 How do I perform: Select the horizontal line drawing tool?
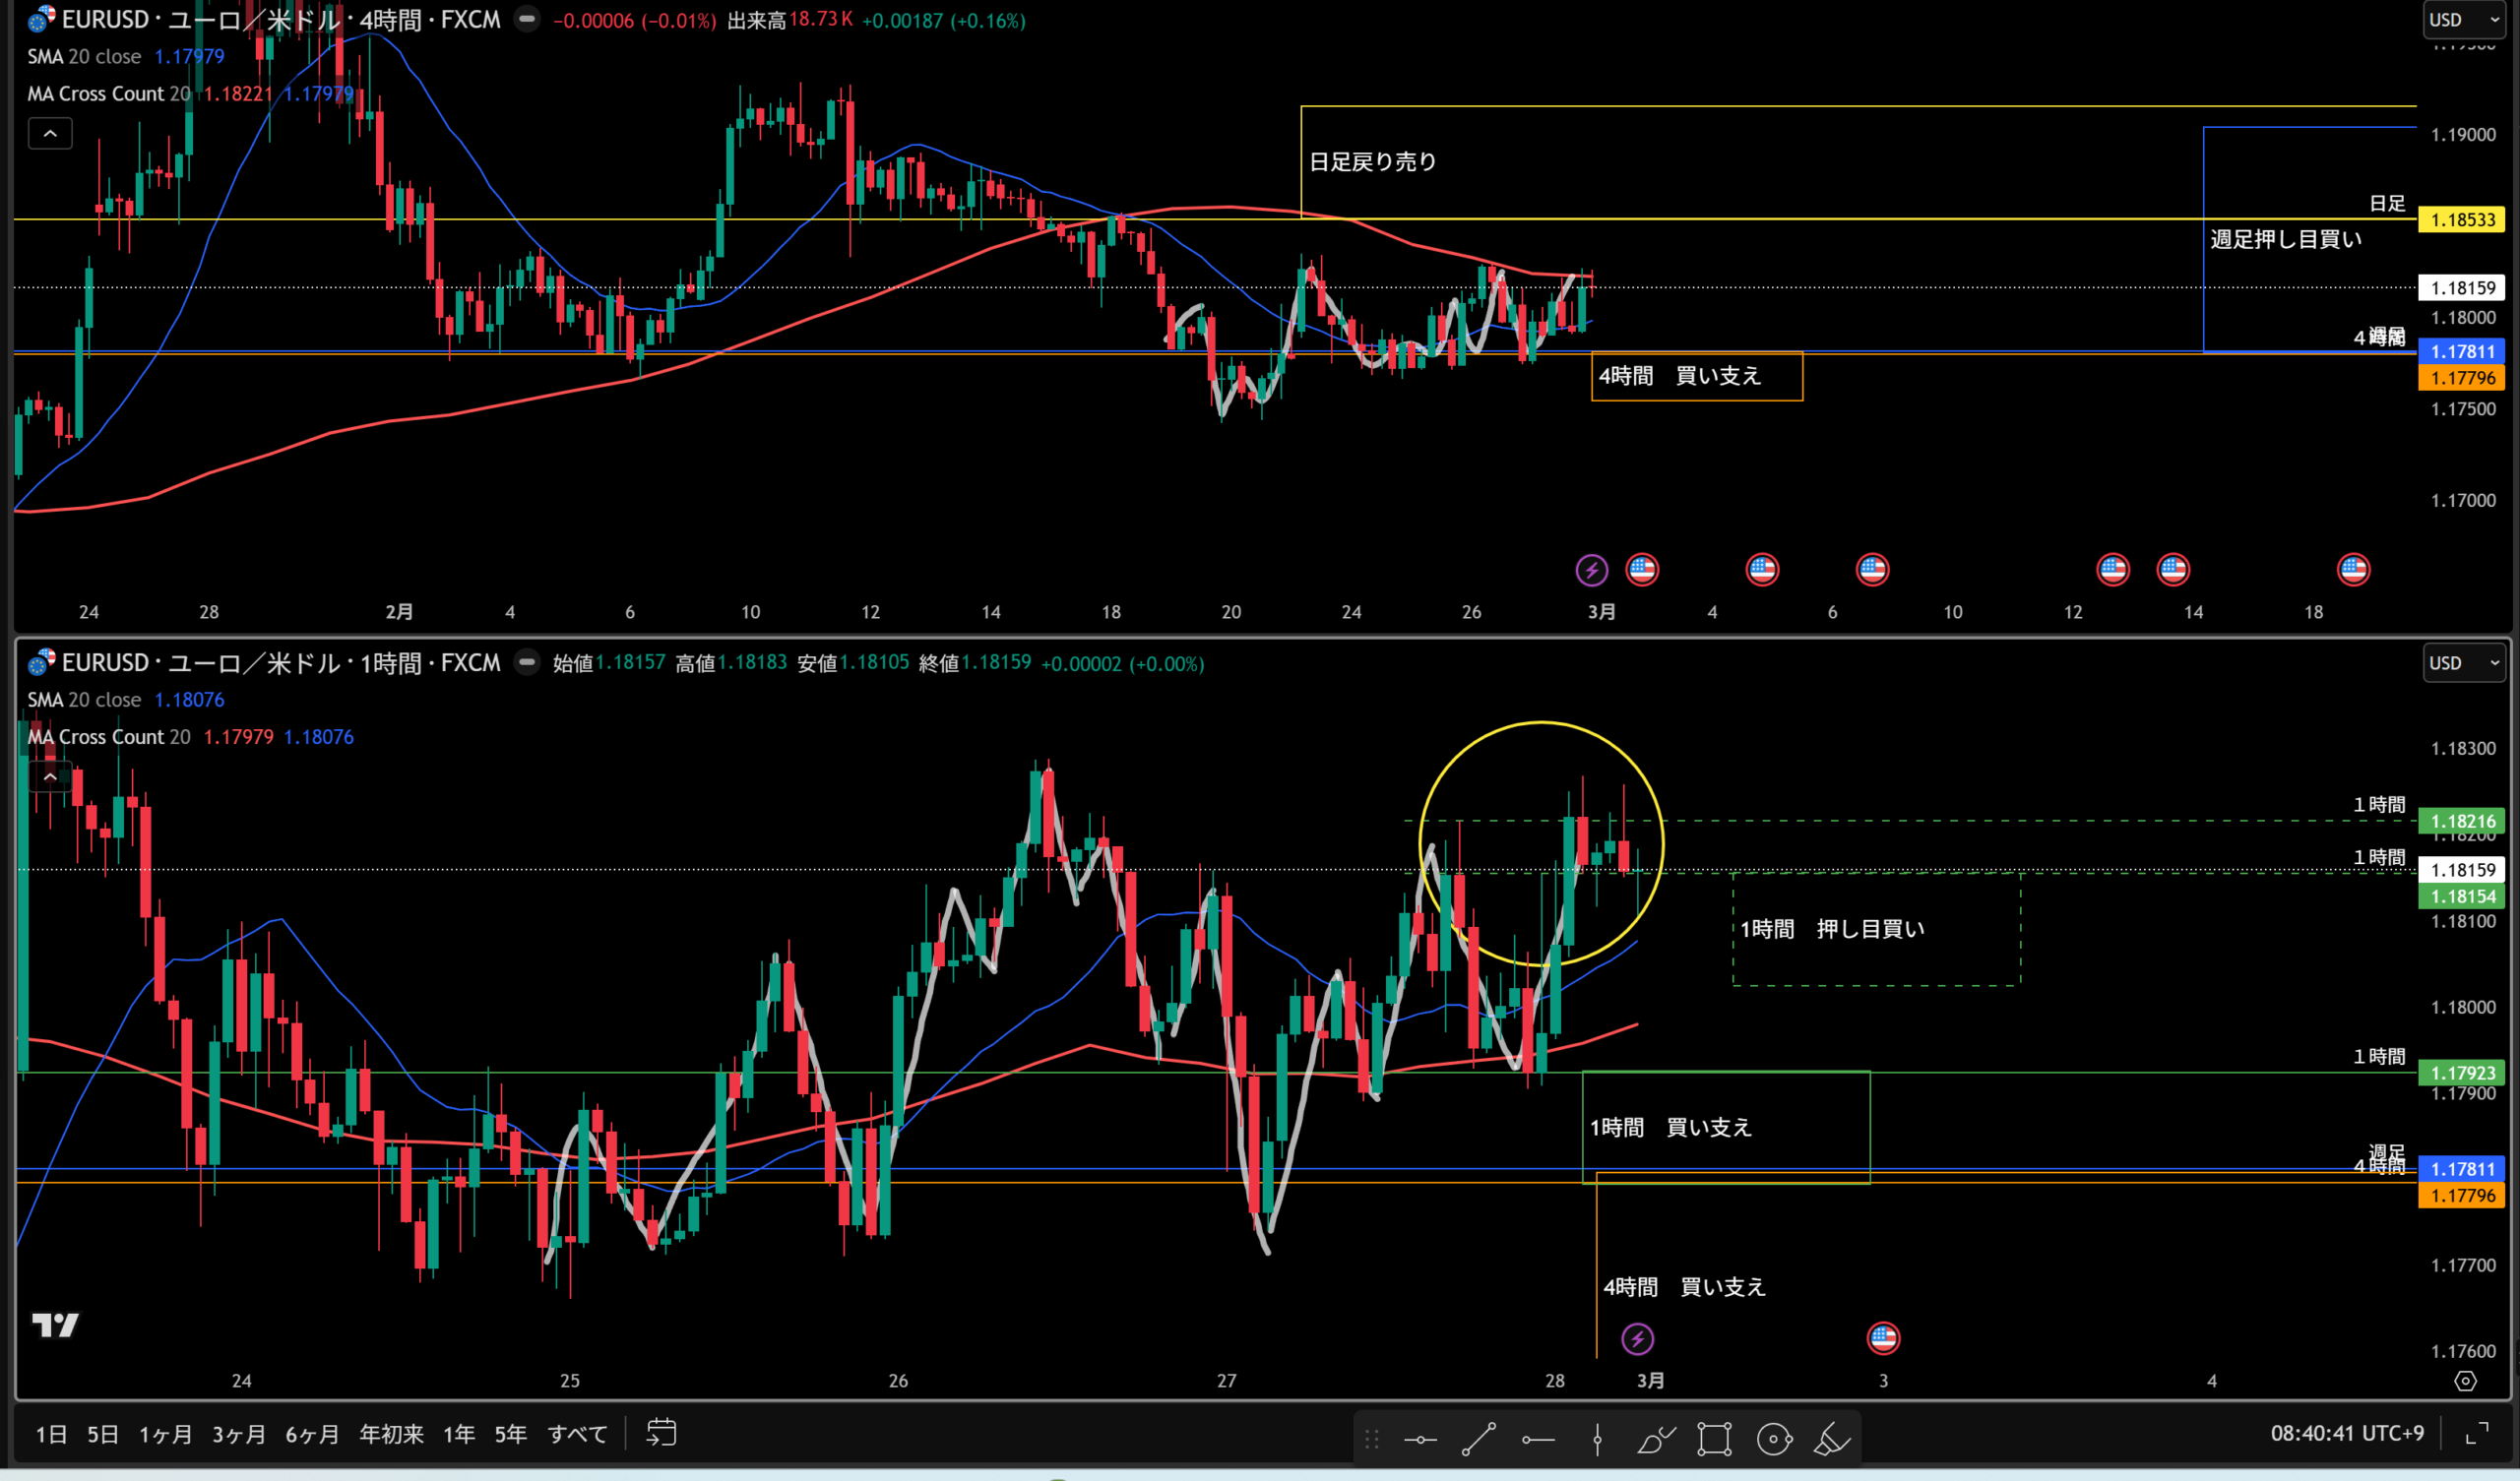pyautogui.click(x=1419, y=1440)
